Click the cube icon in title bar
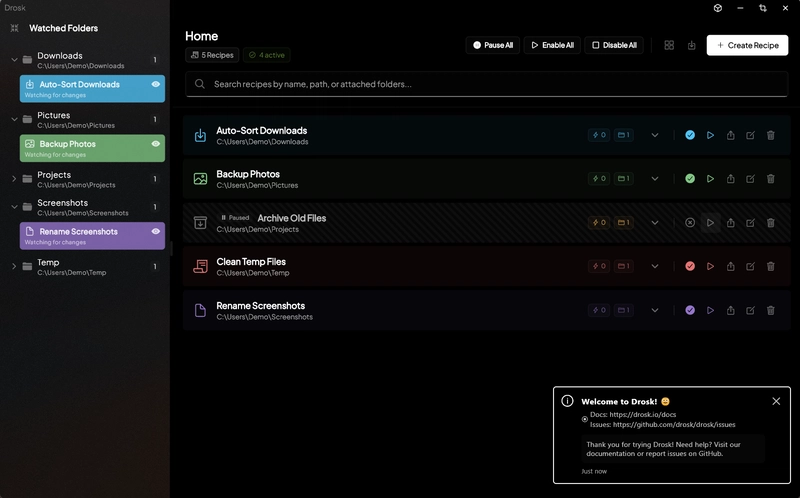This screenshot has width=800, height=498. [x=717, y=8]
